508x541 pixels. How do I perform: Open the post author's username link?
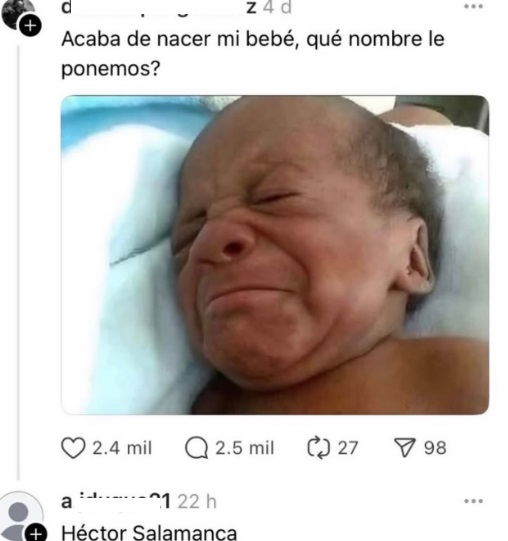pos(159,8)
